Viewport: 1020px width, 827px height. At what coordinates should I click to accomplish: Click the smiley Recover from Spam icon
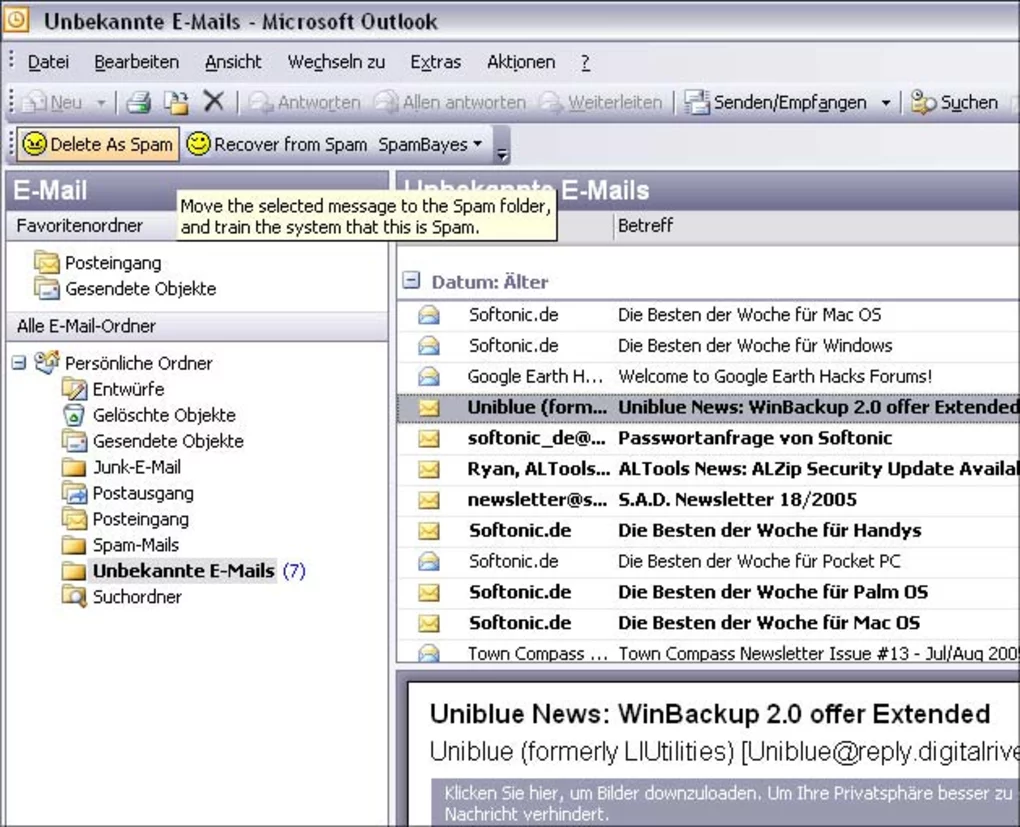tap(198, 145)
